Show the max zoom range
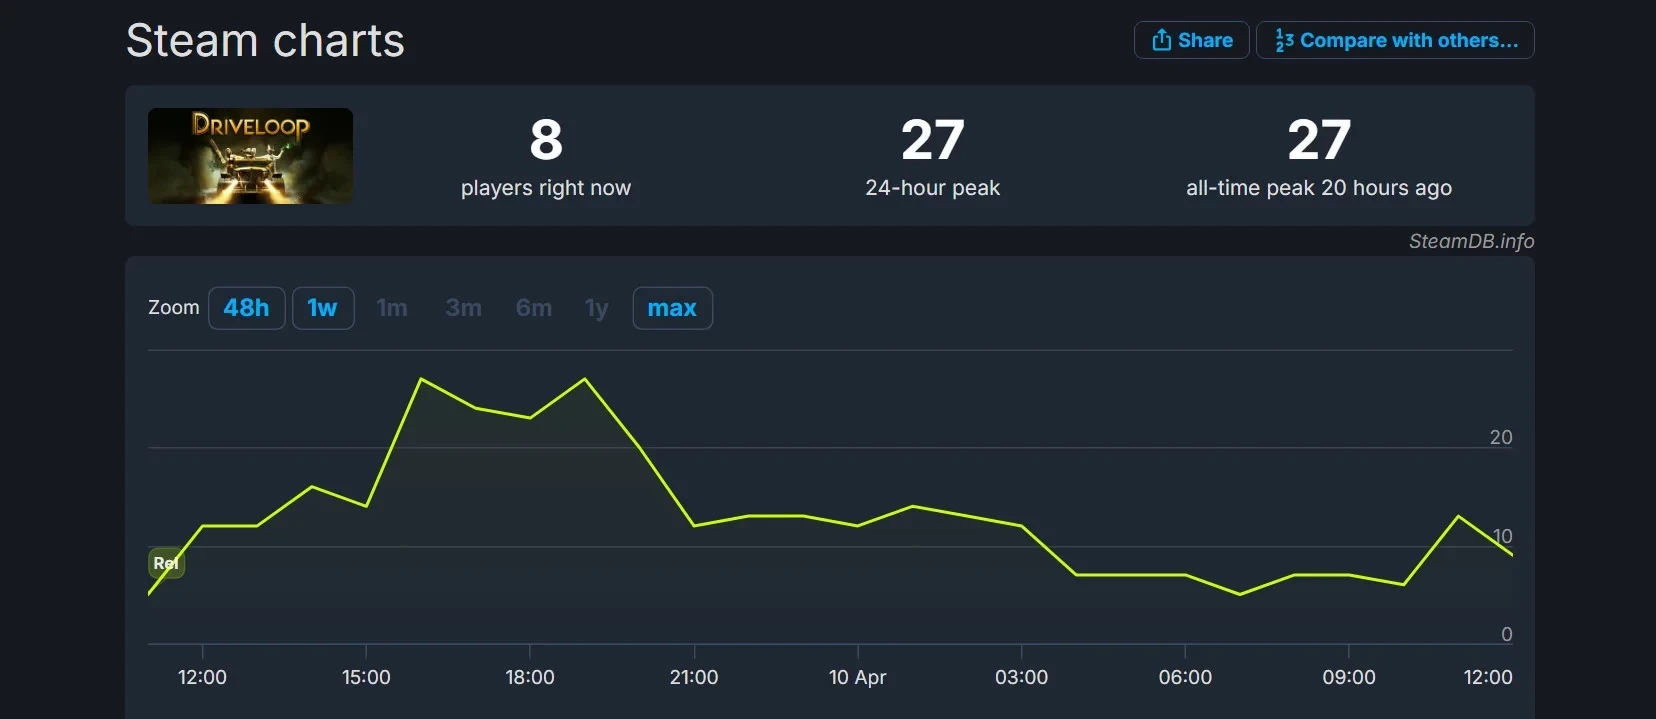 click(672, 308)
